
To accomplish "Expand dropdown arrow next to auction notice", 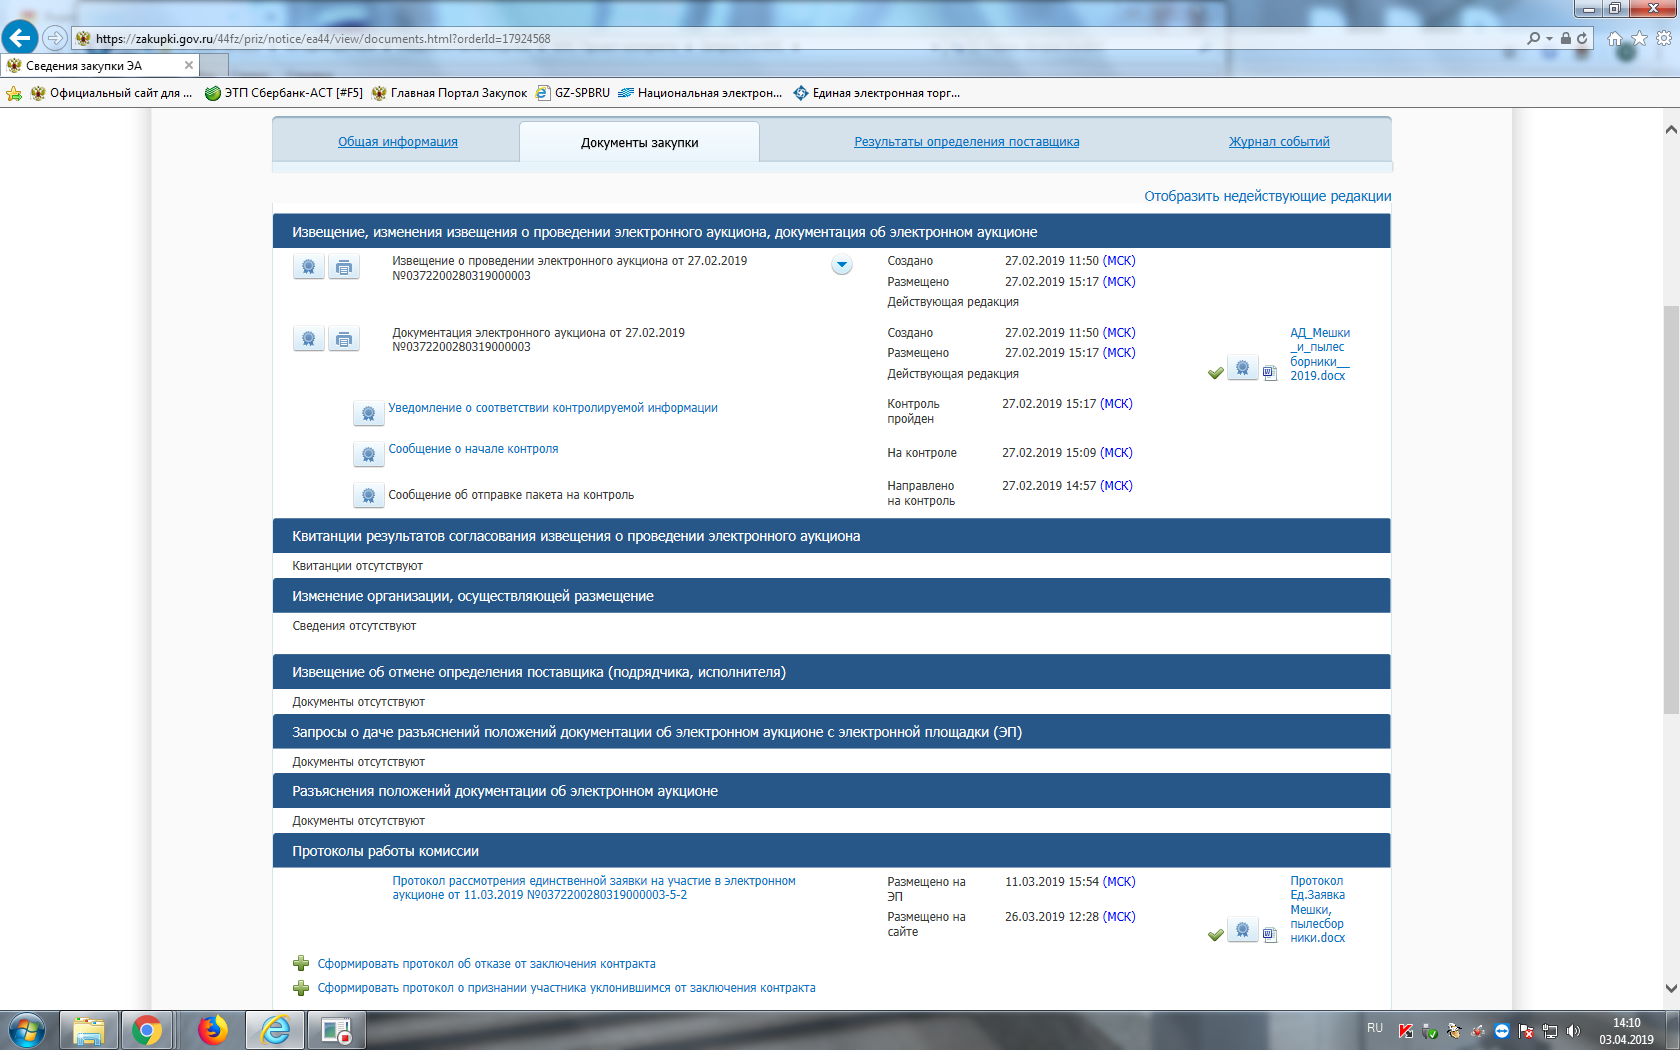I will [842, 265].
